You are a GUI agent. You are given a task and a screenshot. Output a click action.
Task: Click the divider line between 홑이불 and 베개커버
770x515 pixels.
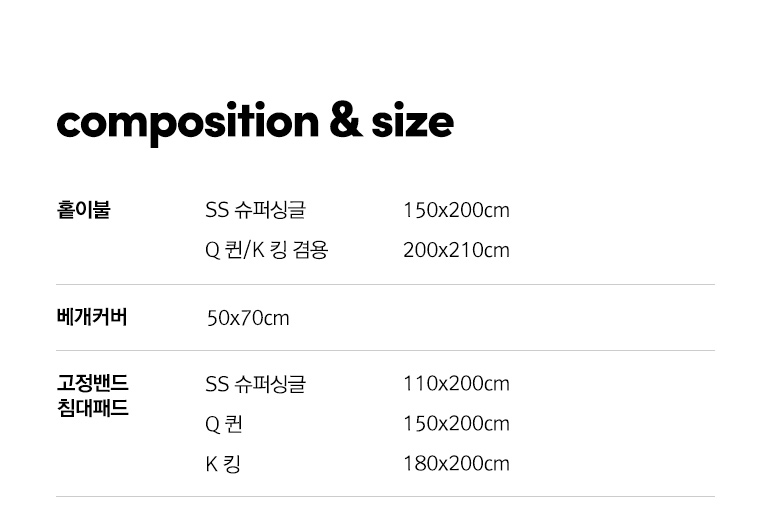click(385, 285)
